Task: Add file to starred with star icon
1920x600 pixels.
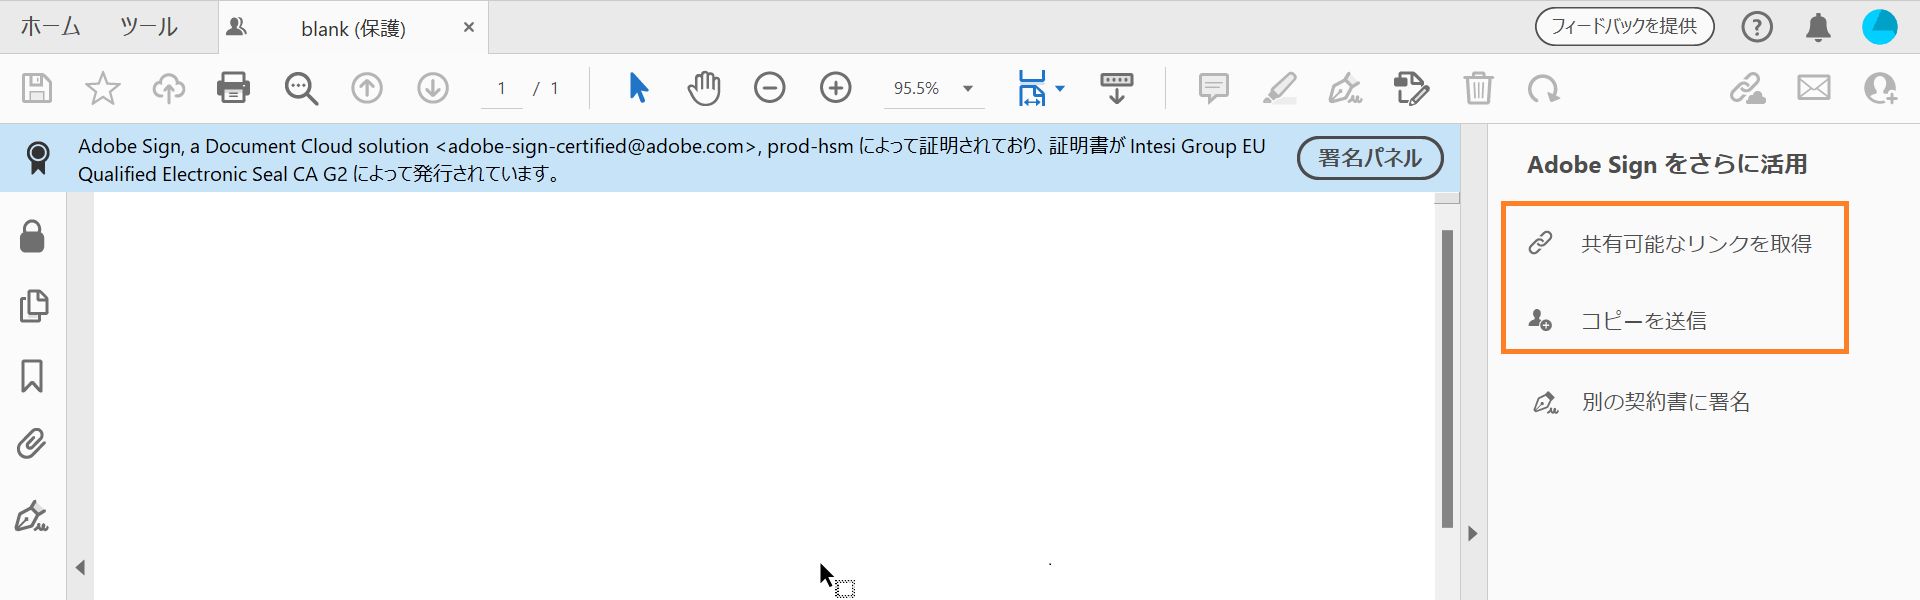Action: click(x=102, y=88)
